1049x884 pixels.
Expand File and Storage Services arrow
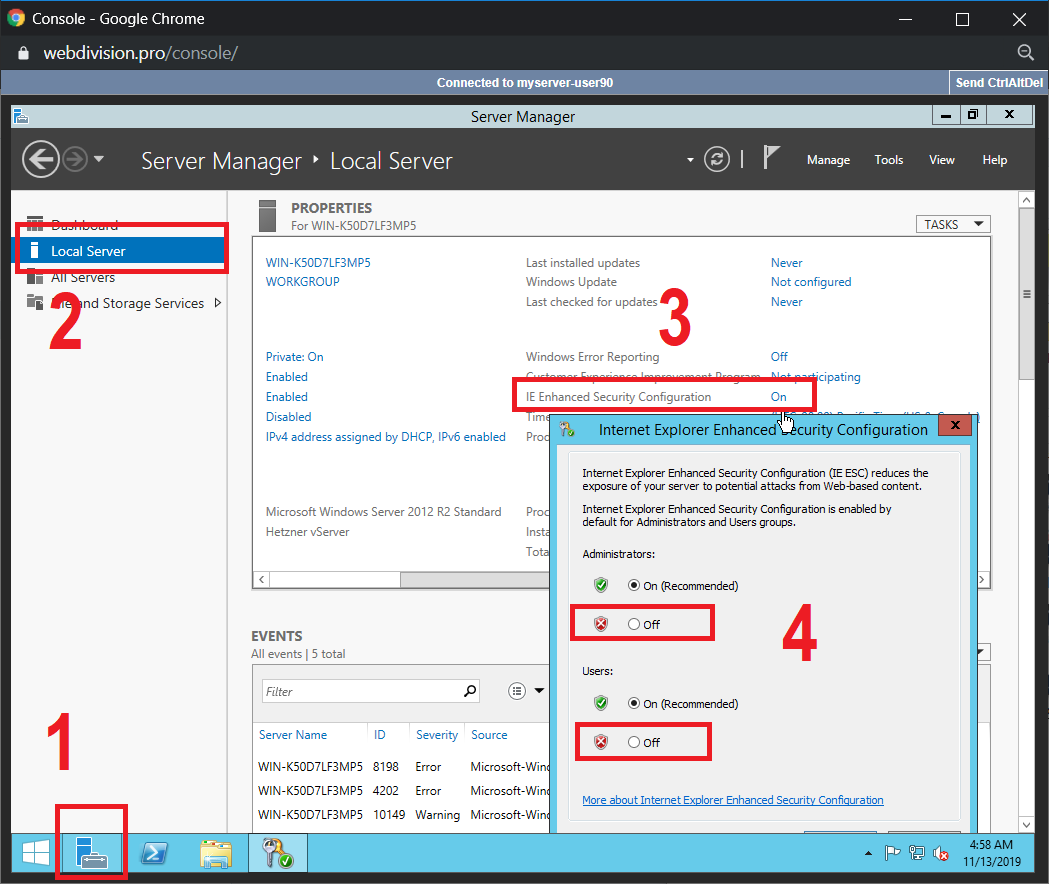218,303
